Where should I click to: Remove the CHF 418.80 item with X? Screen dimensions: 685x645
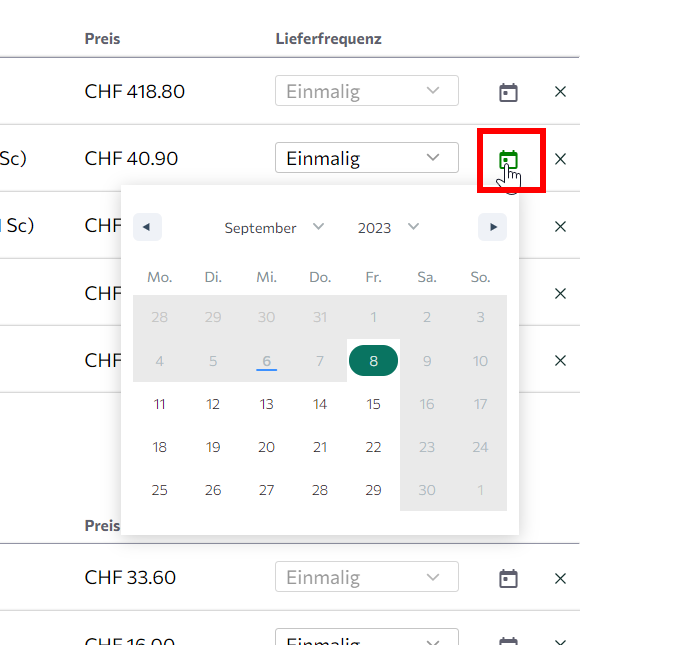click(560, 92)
